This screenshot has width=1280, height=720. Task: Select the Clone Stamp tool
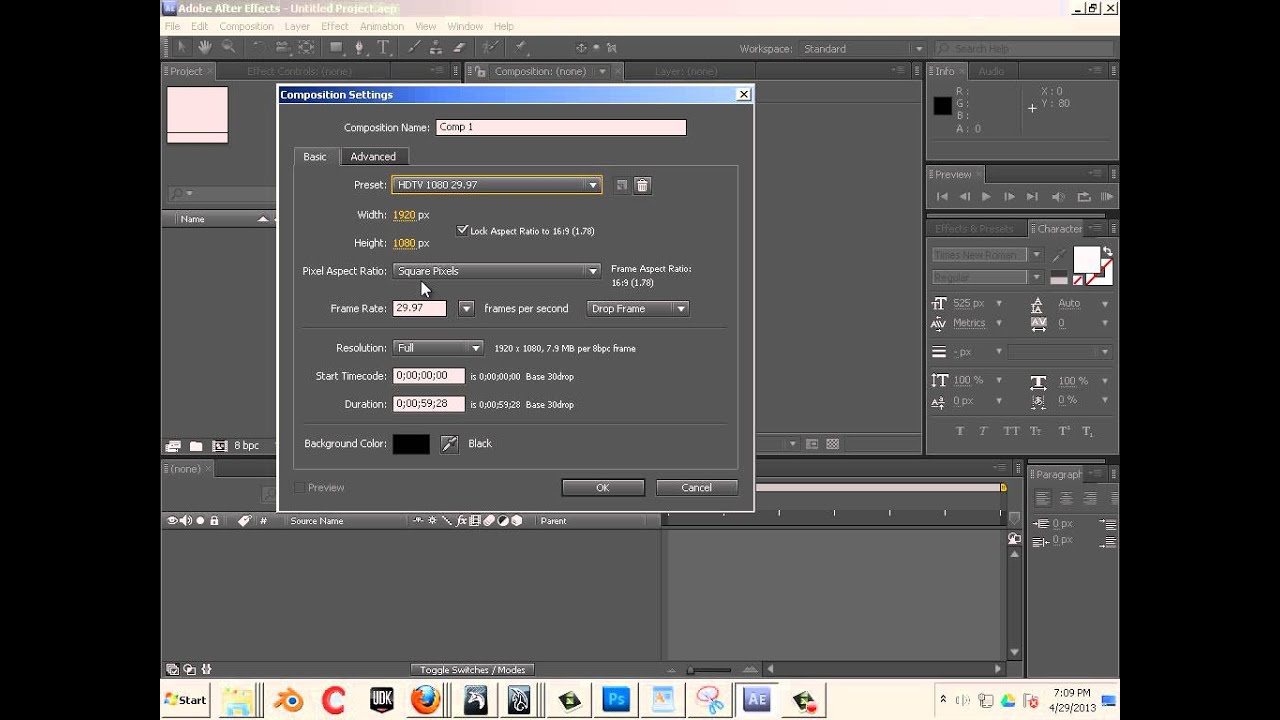[x=436, y=48]
